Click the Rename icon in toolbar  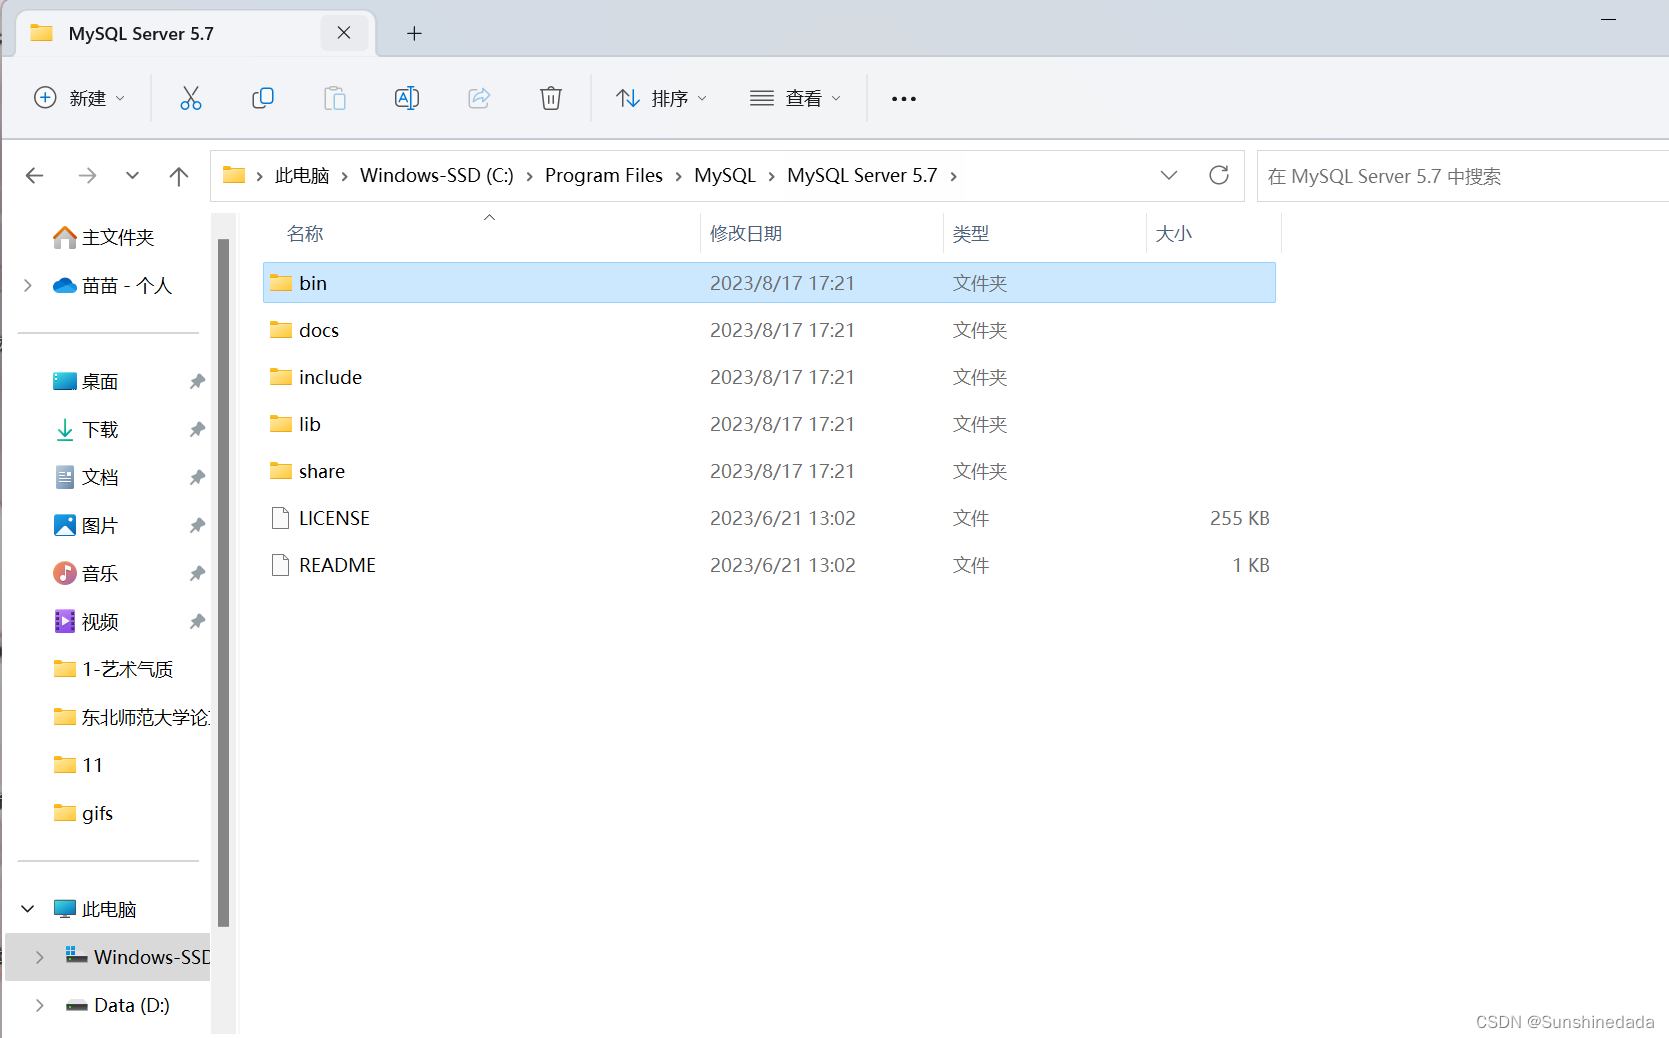coord(407,98)
